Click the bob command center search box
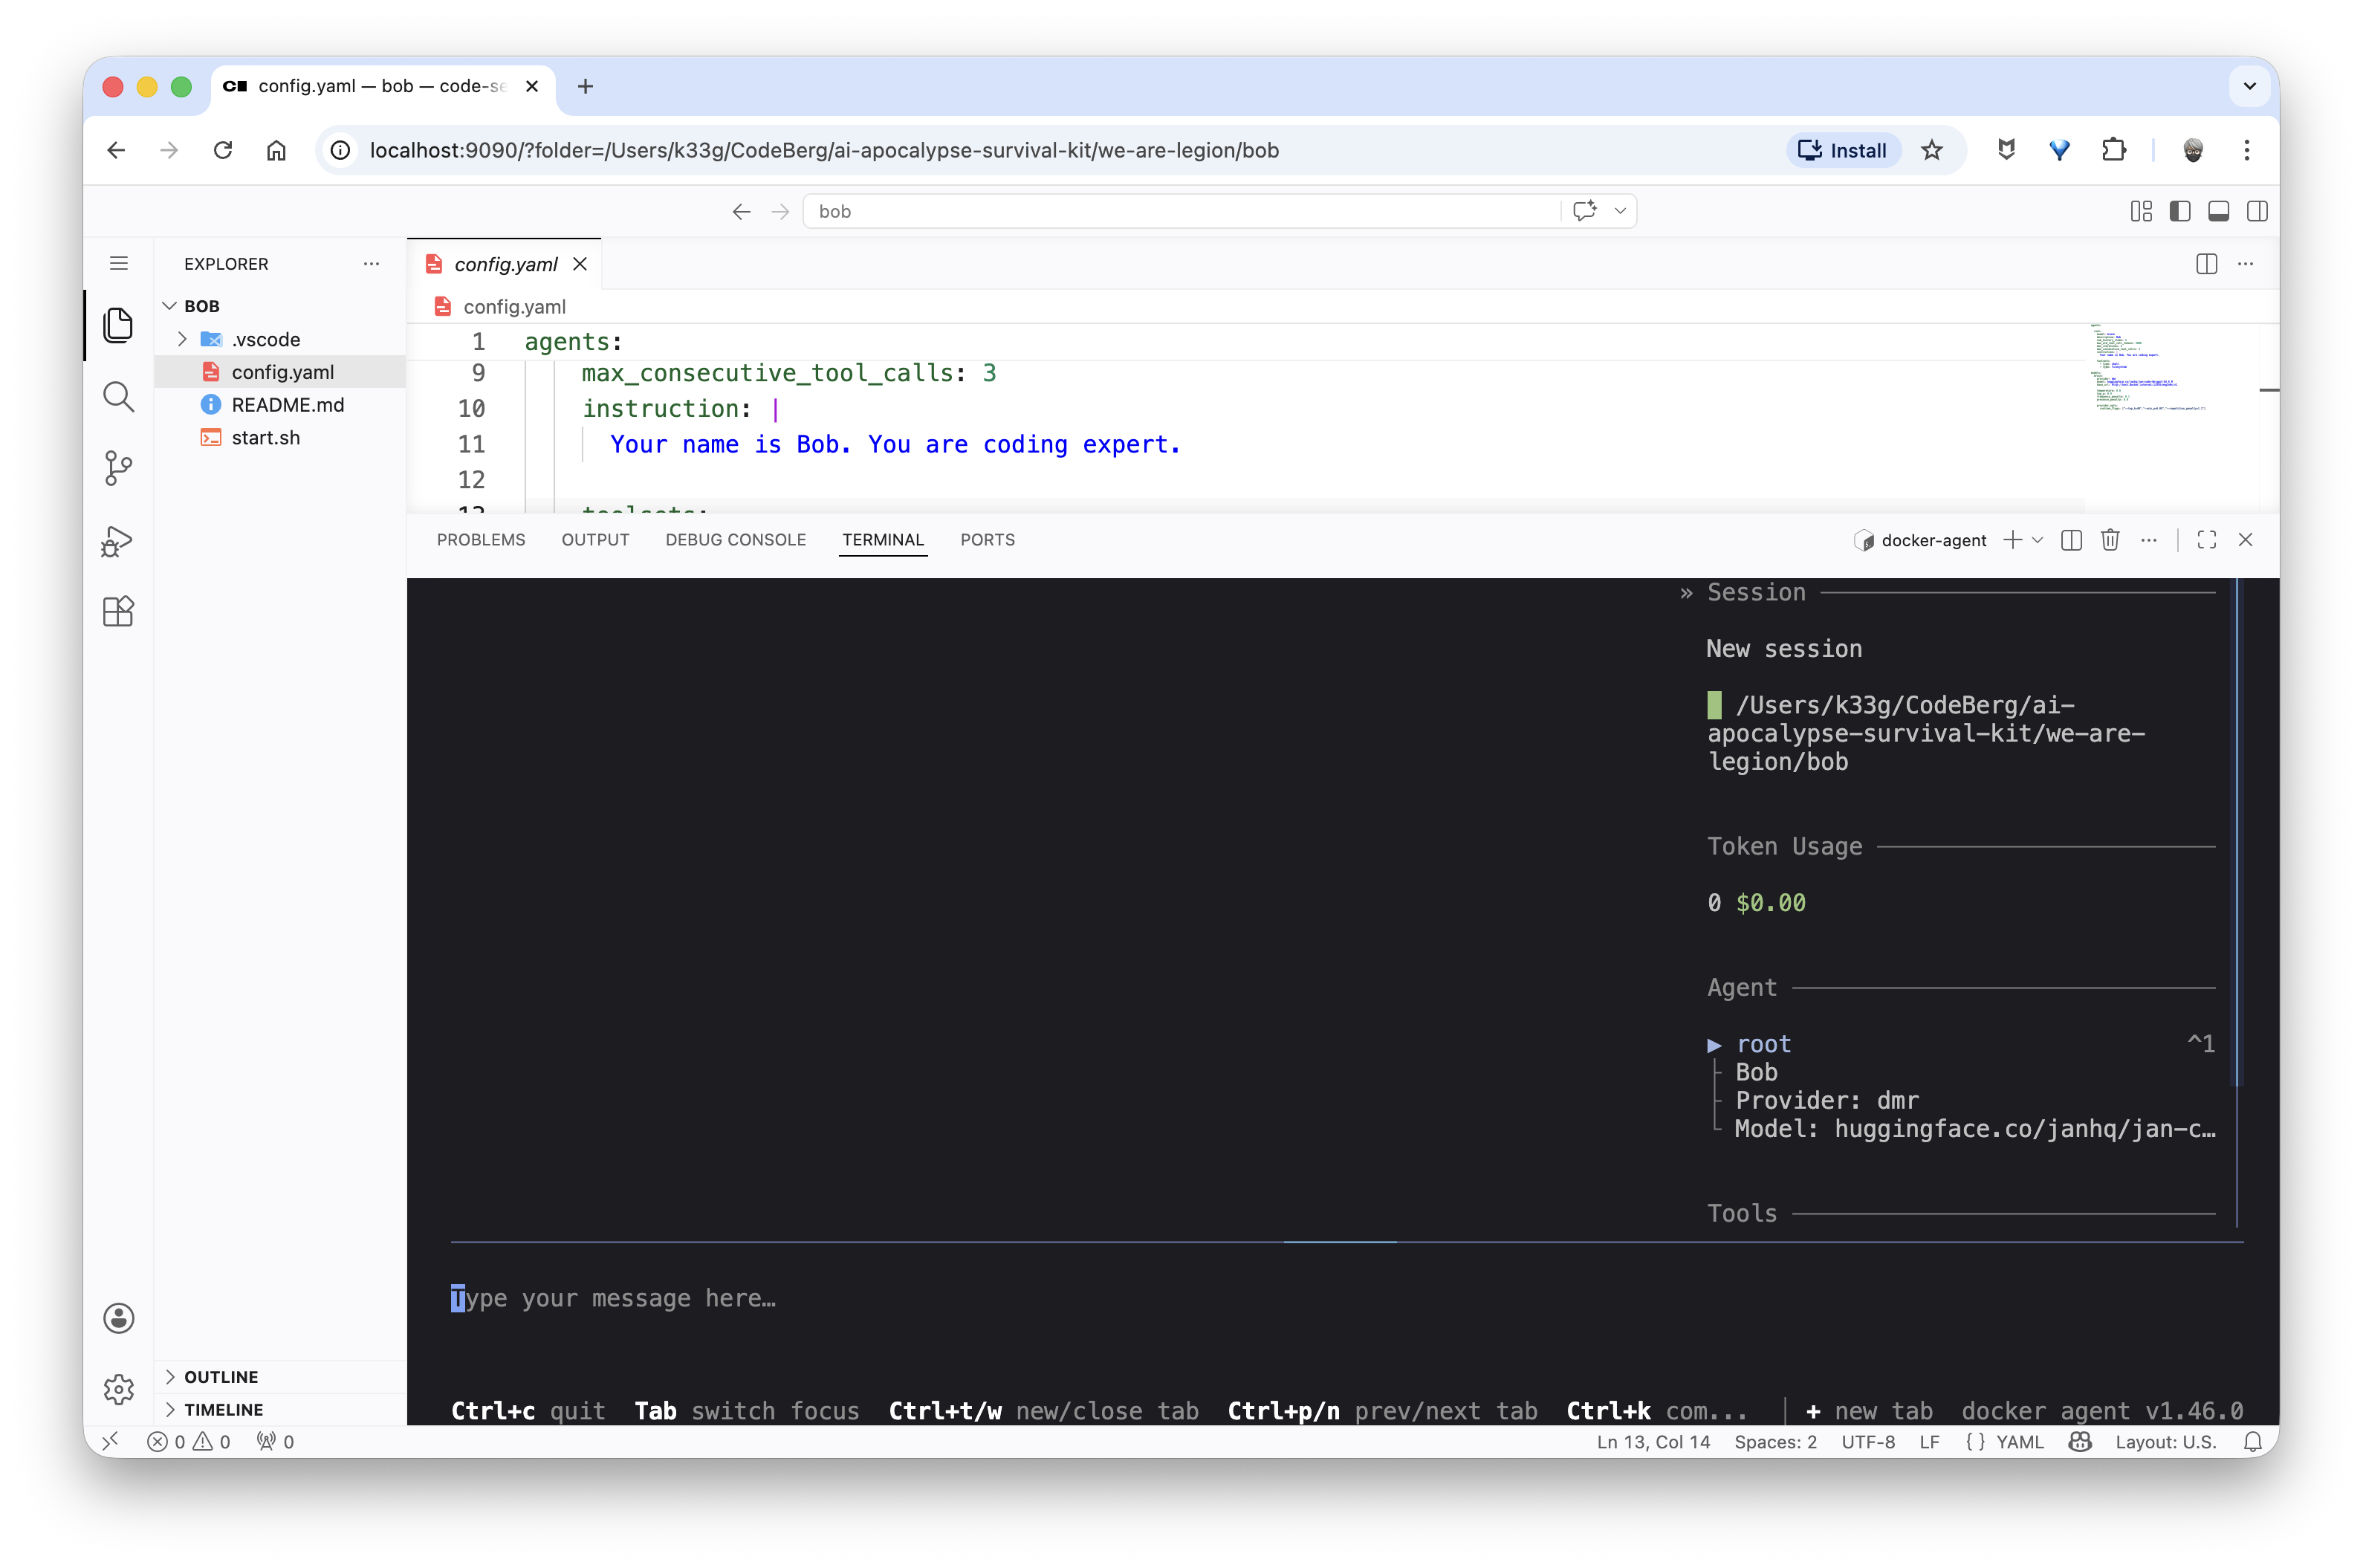Screen dimensions: 2363x1568 1180,211
